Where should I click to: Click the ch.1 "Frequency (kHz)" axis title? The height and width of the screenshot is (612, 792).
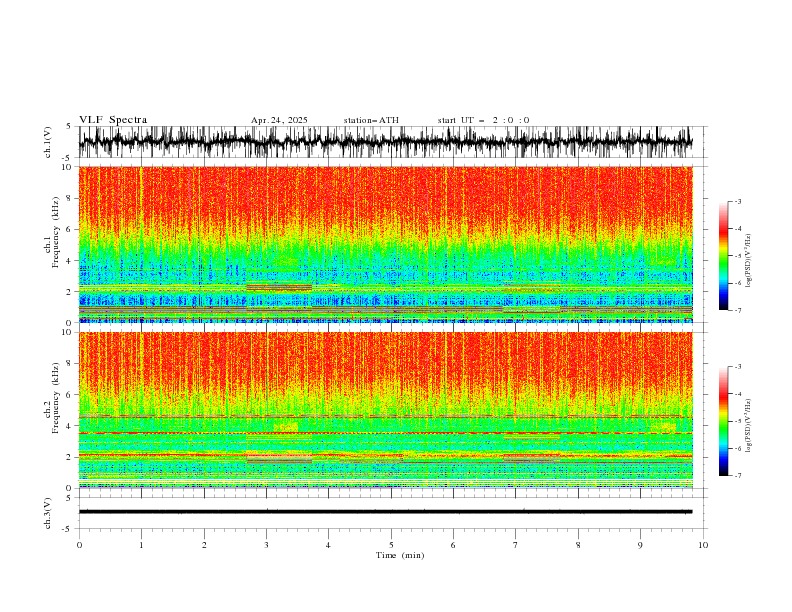[56, 233]
